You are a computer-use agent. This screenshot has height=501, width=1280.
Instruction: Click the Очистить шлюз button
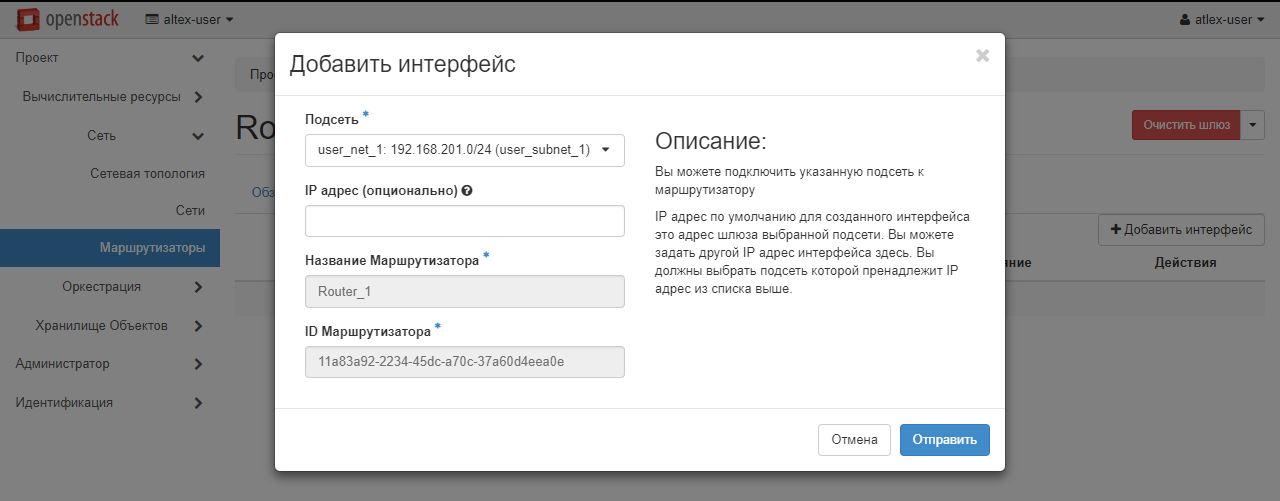click(x=1185, y=125)
